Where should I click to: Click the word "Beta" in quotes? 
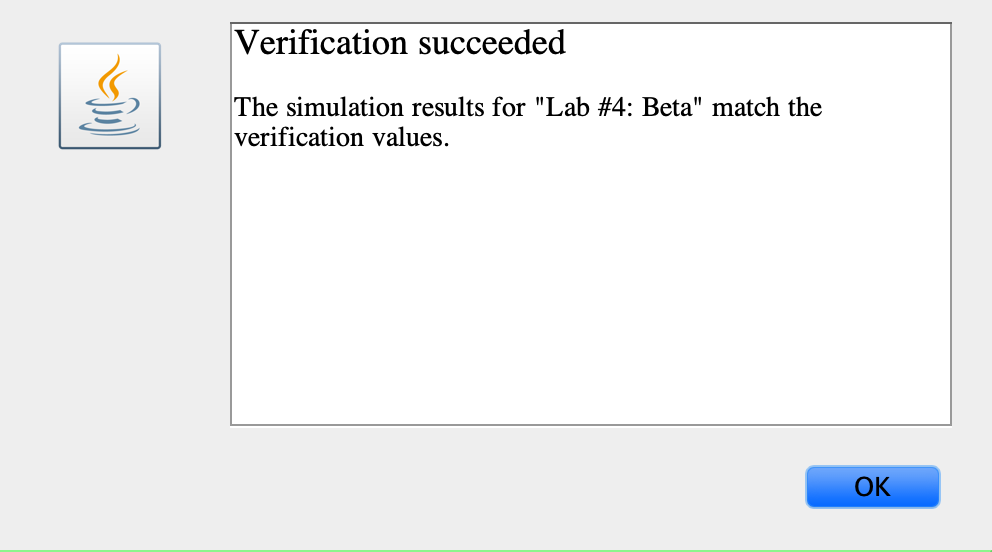click(672, 107)
